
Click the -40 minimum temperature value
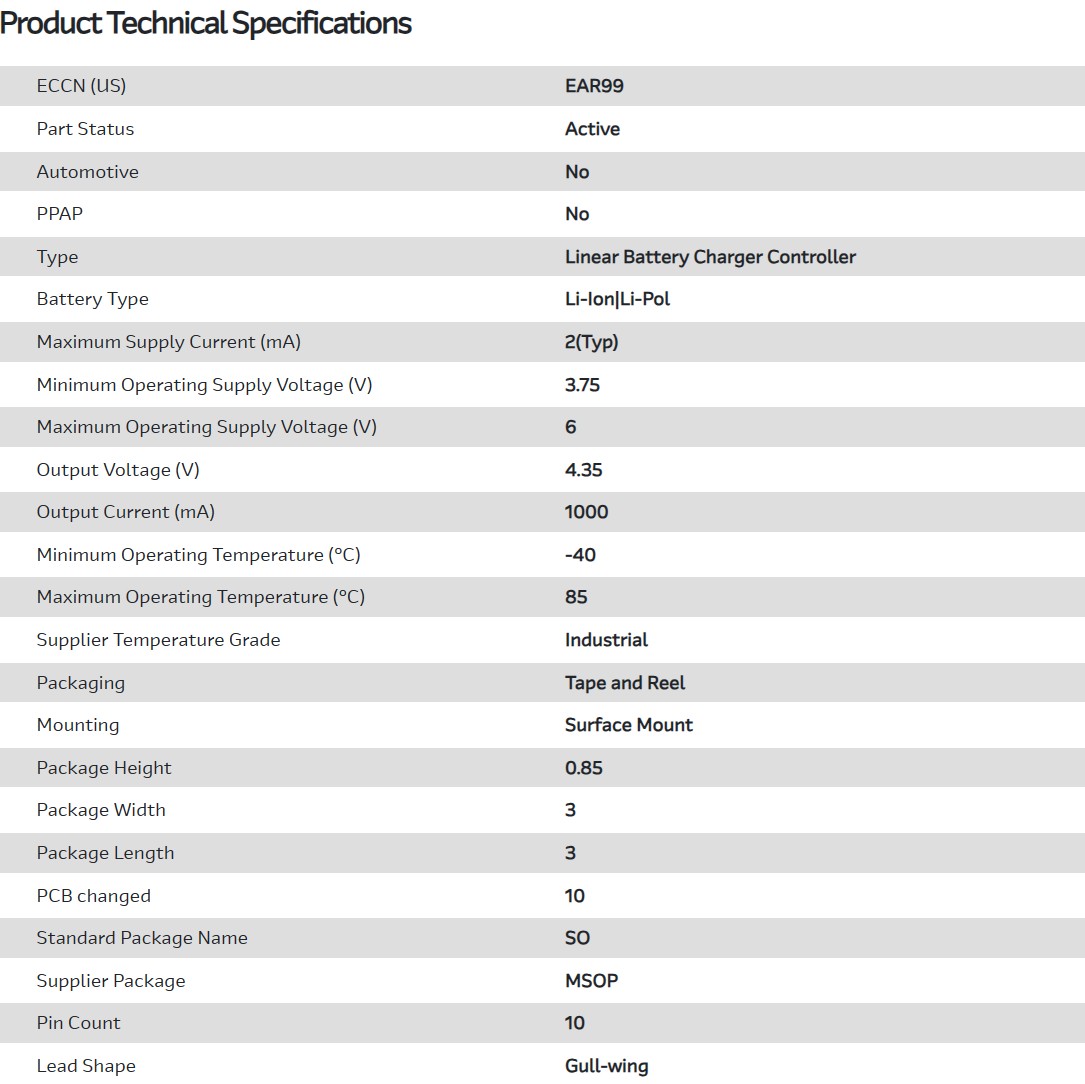[x=580, y=555]
